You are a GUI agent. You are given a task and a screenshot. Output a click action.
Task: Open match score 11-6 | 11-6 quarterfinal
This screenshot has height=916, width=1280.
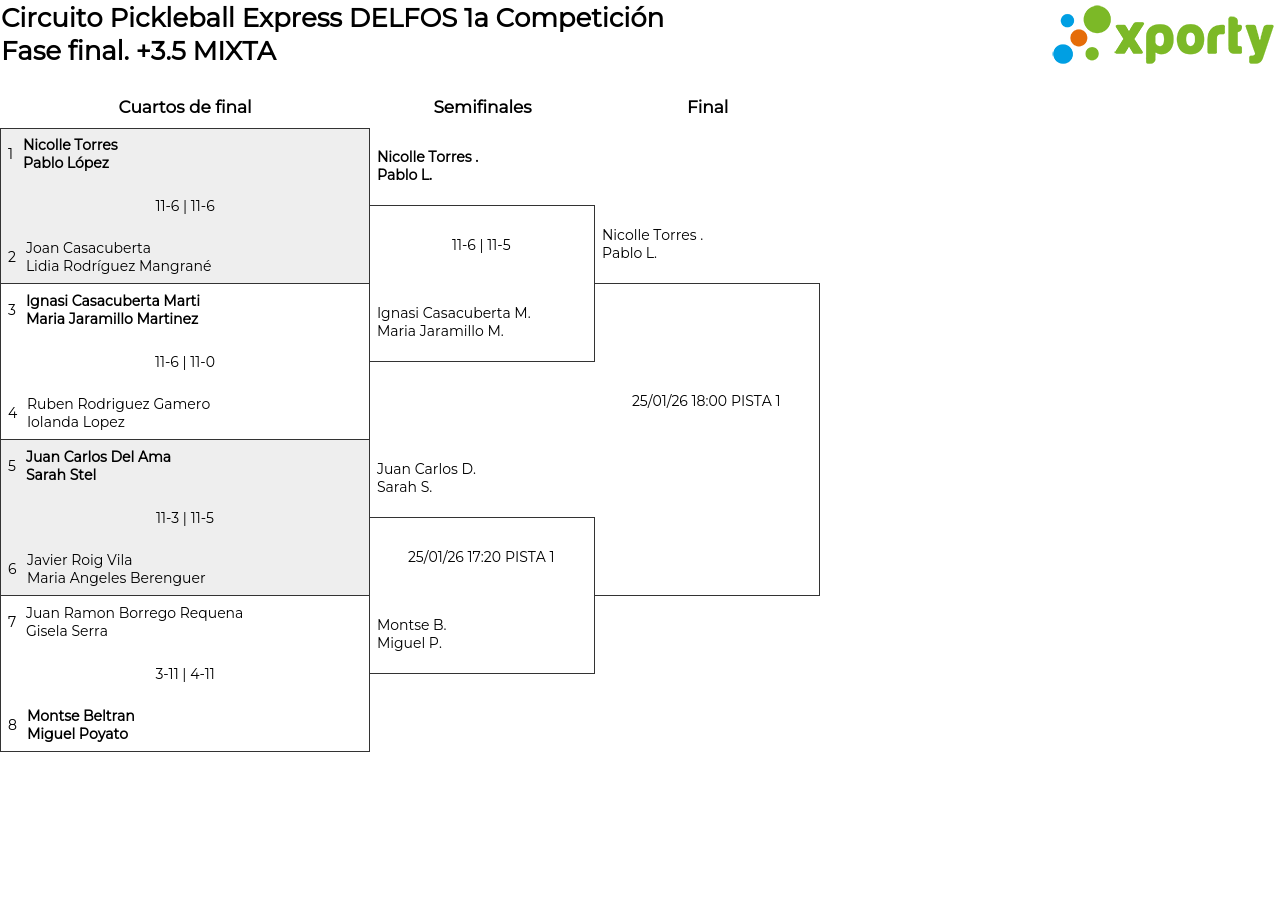coord(185,206)
